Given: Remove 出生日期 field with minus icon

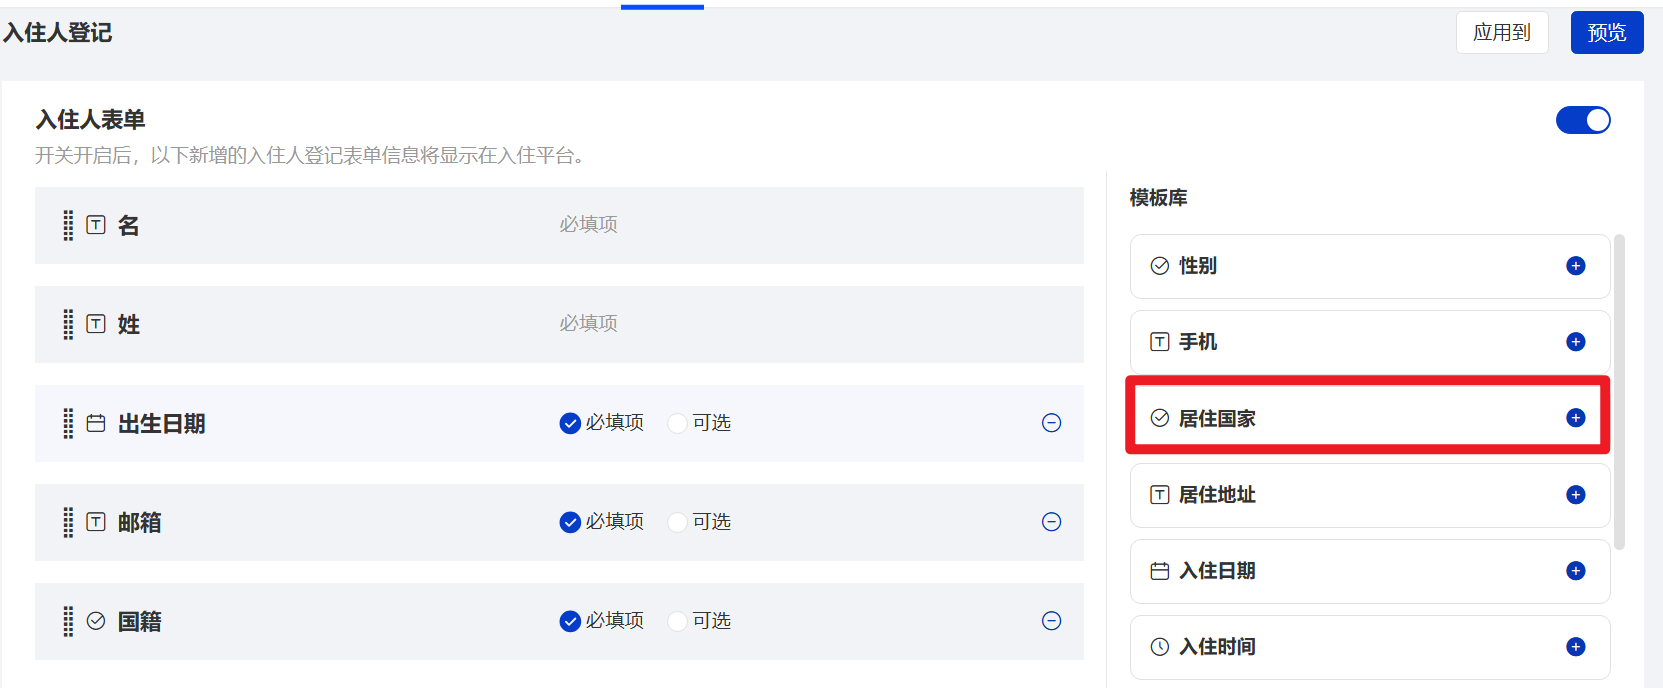Looking at the screenshot, I should [x=1051, y=423].
